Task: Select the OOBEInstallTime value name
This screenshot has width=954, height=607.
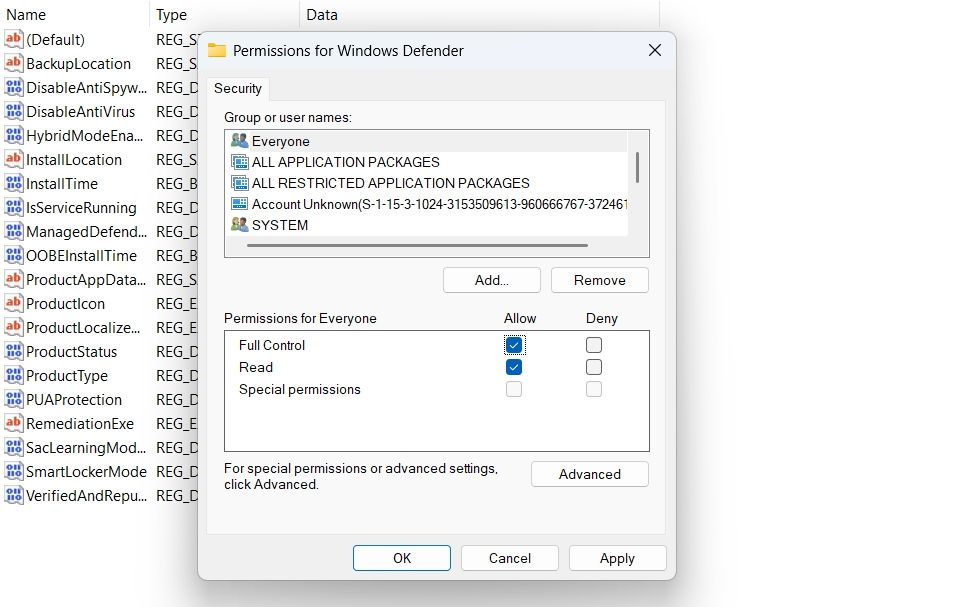Action: [82, 256]
